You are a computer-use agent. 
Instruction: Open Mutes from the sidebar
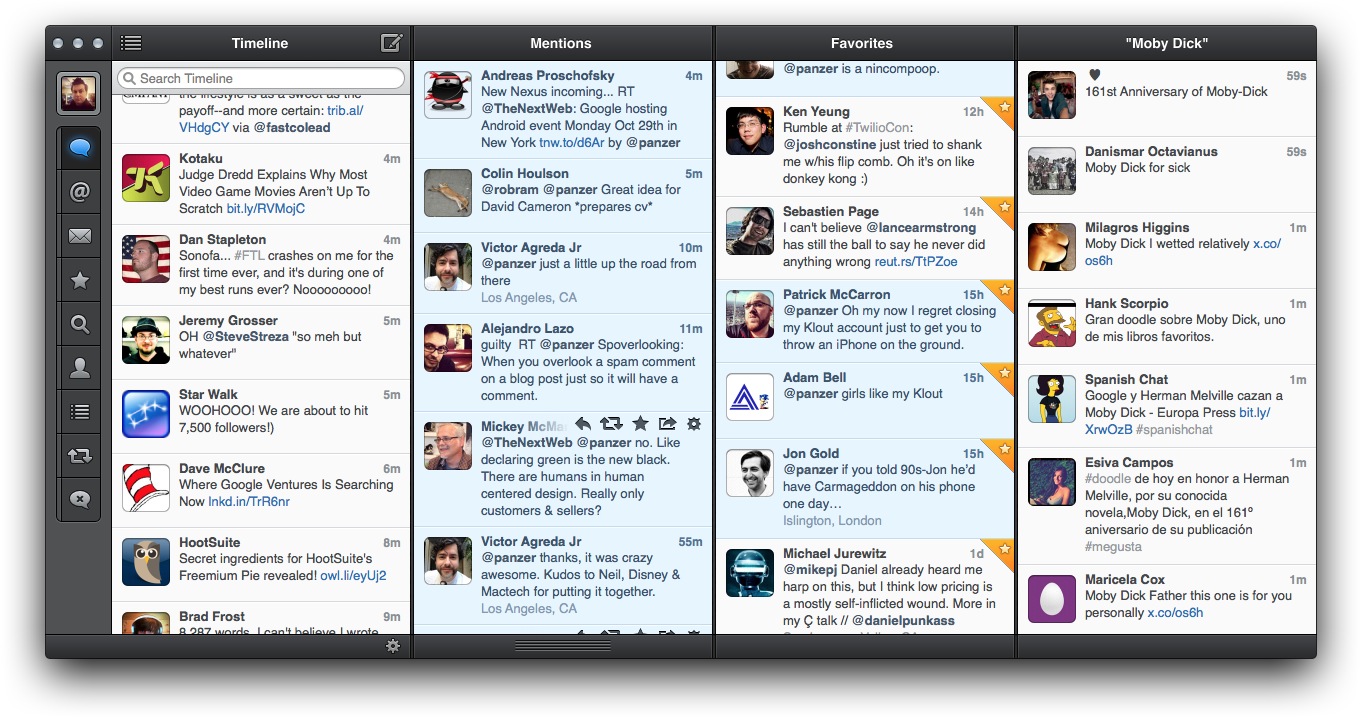click(80, 499)
